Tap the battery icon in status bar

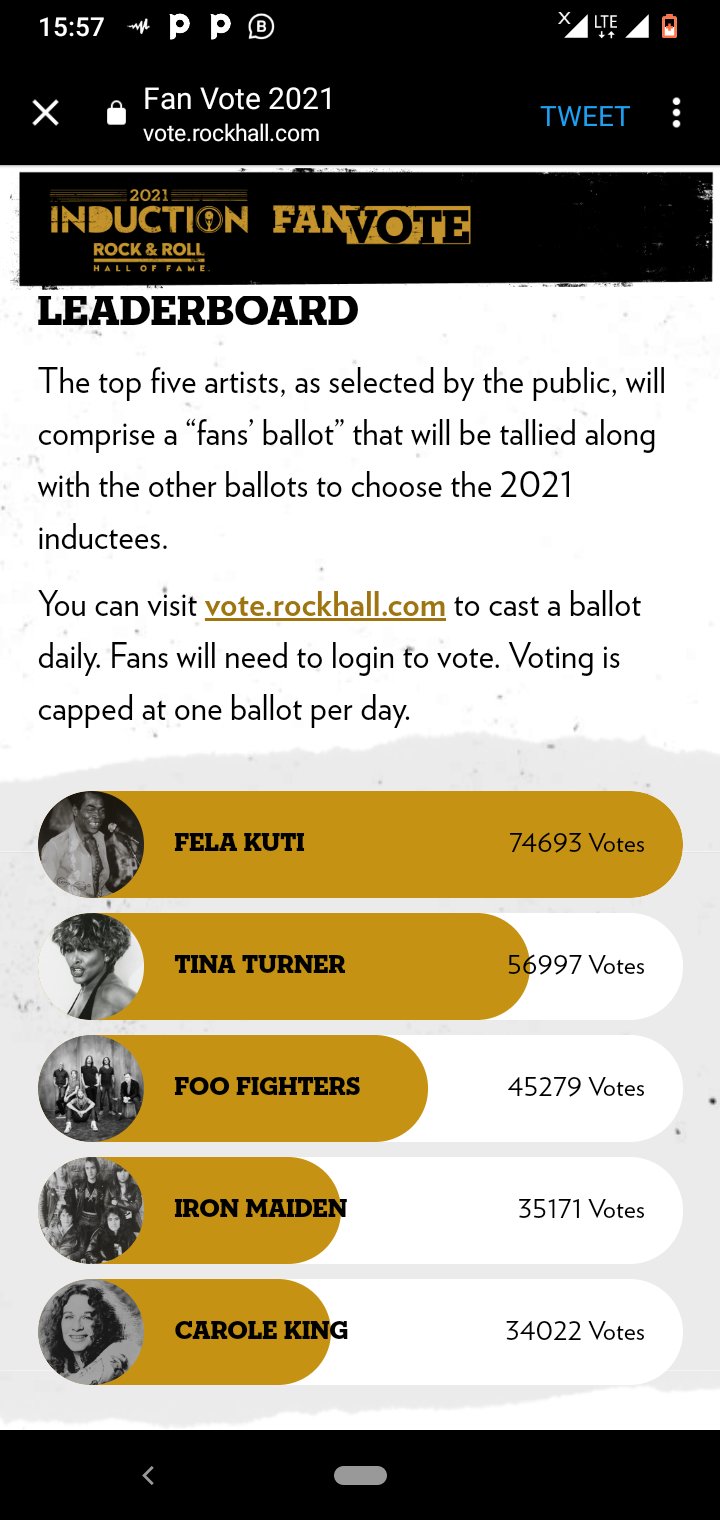(x=669, y=27)
